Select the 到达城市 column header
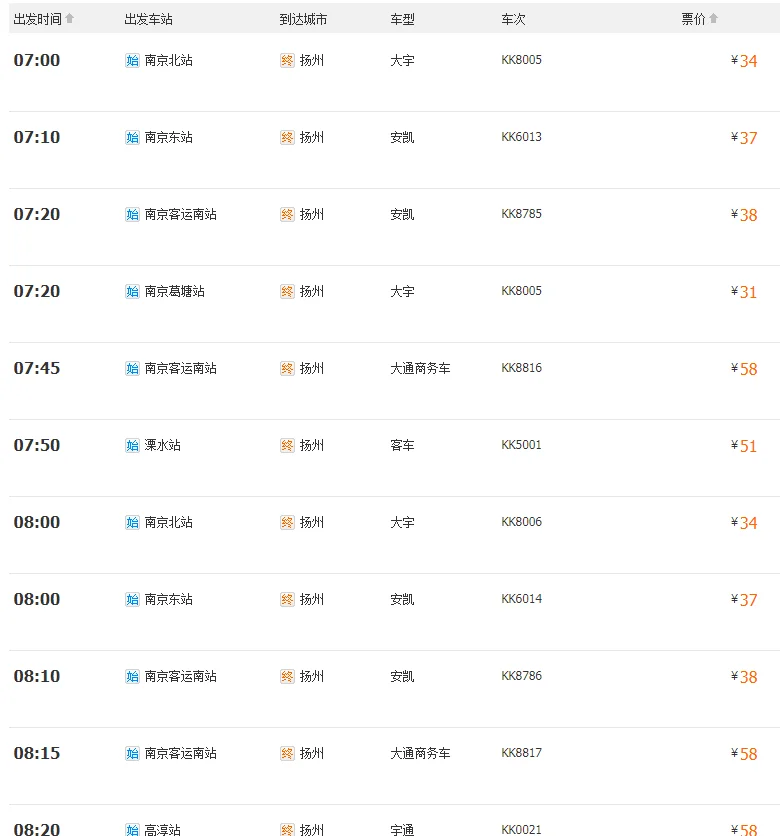This screenshot has width=780, height=836. (303, 18)
